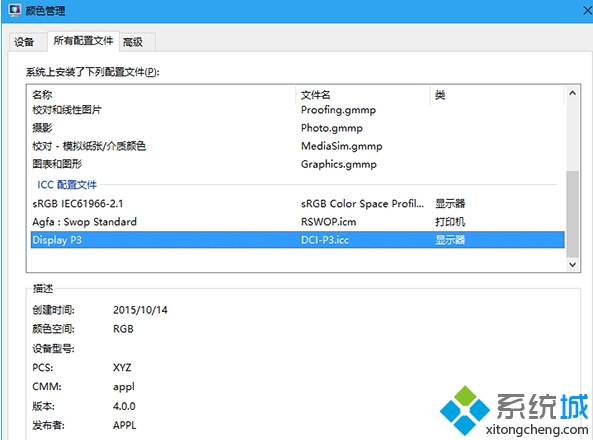Click the DCI-P3.icc file name
The image size is (593, 440).
pyautogui.click(x=325, y=240)
